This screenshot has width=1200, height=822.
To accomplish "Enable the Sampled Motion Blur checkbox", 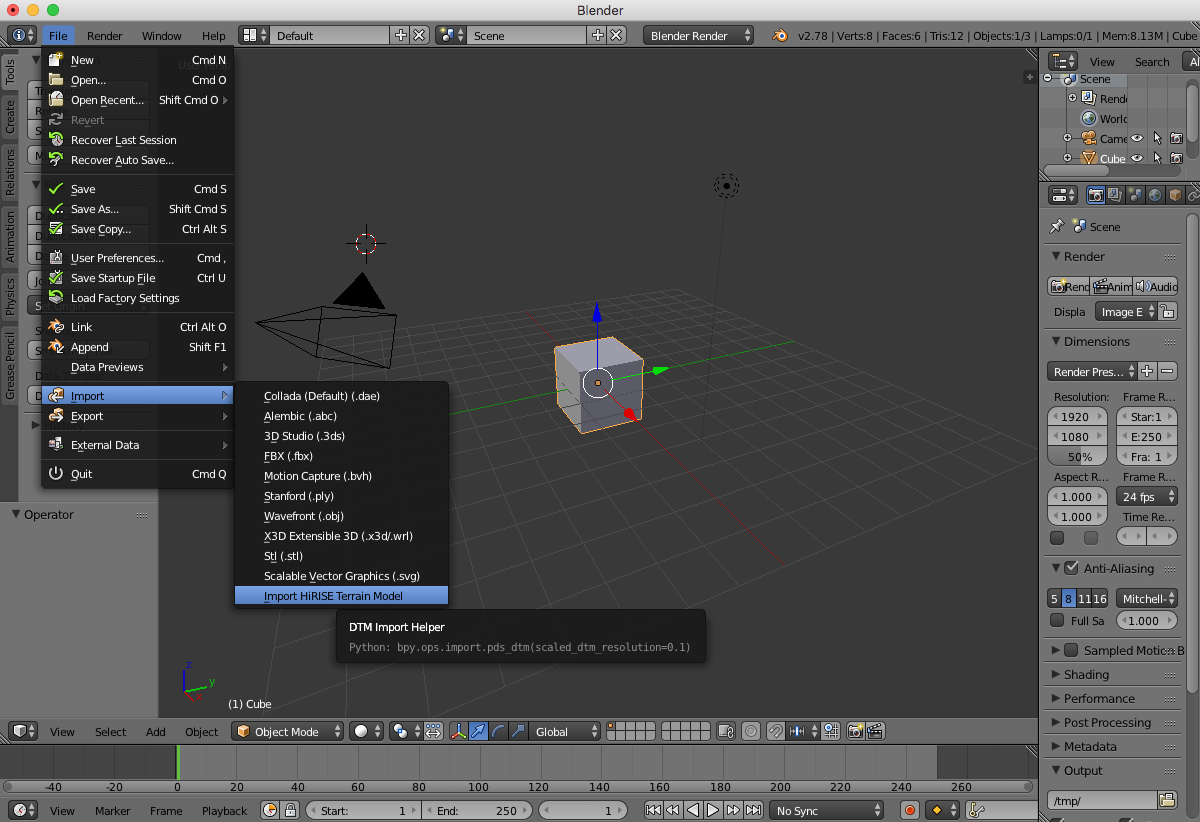I will (x=1071, y=650).
